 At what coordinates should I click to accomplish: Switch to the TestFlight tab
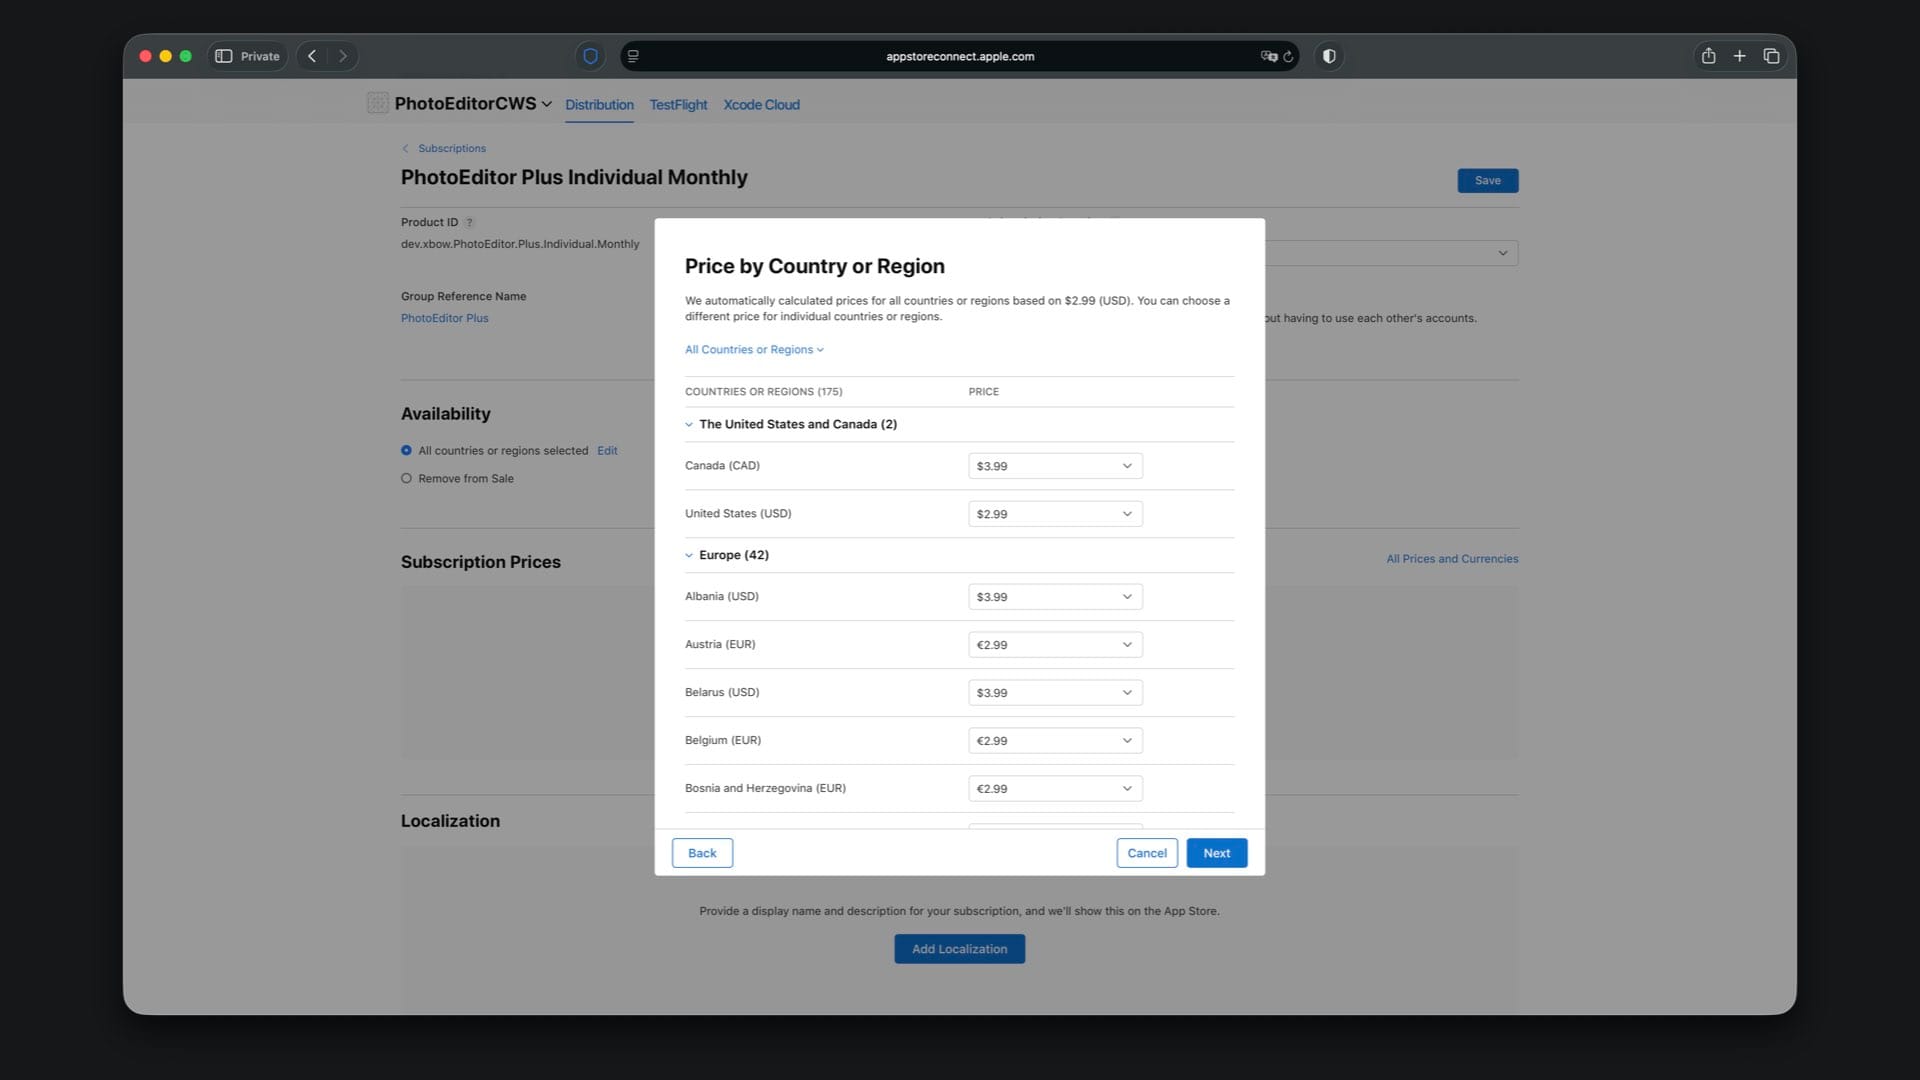pyautogui.click(x=678, y=105)
